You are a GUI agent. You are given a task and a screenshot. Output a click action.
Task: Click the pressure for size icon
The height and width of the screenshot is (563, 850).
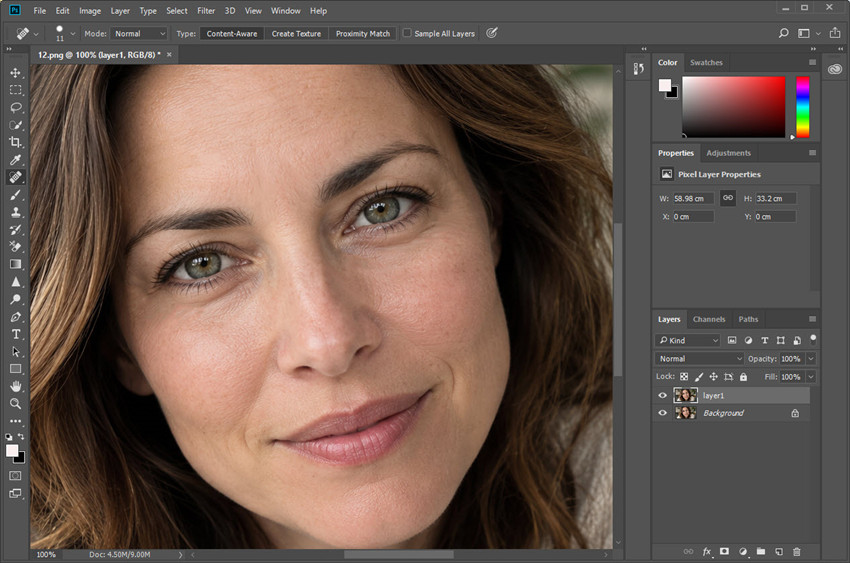492,33
